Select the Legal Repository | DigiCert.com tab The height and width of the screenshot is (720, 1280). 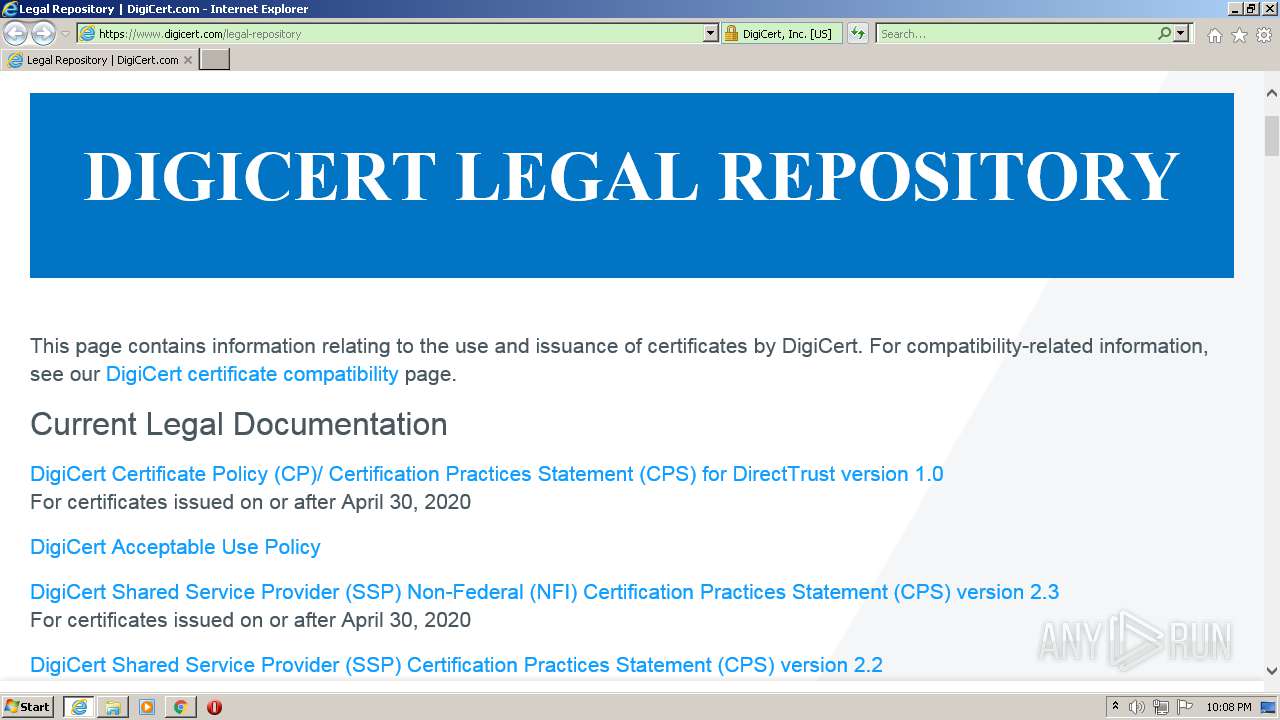tap(100, 60)
